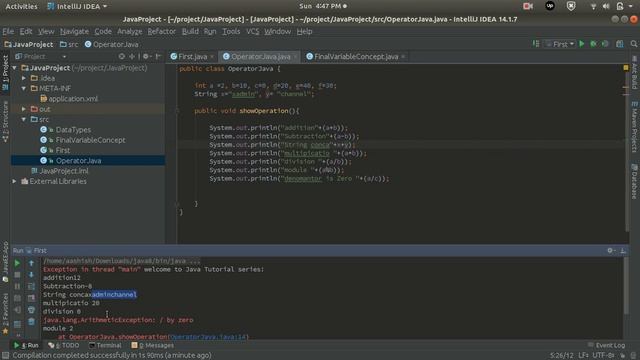Click the screen recording indicator in the system bar

click(528, 6)
